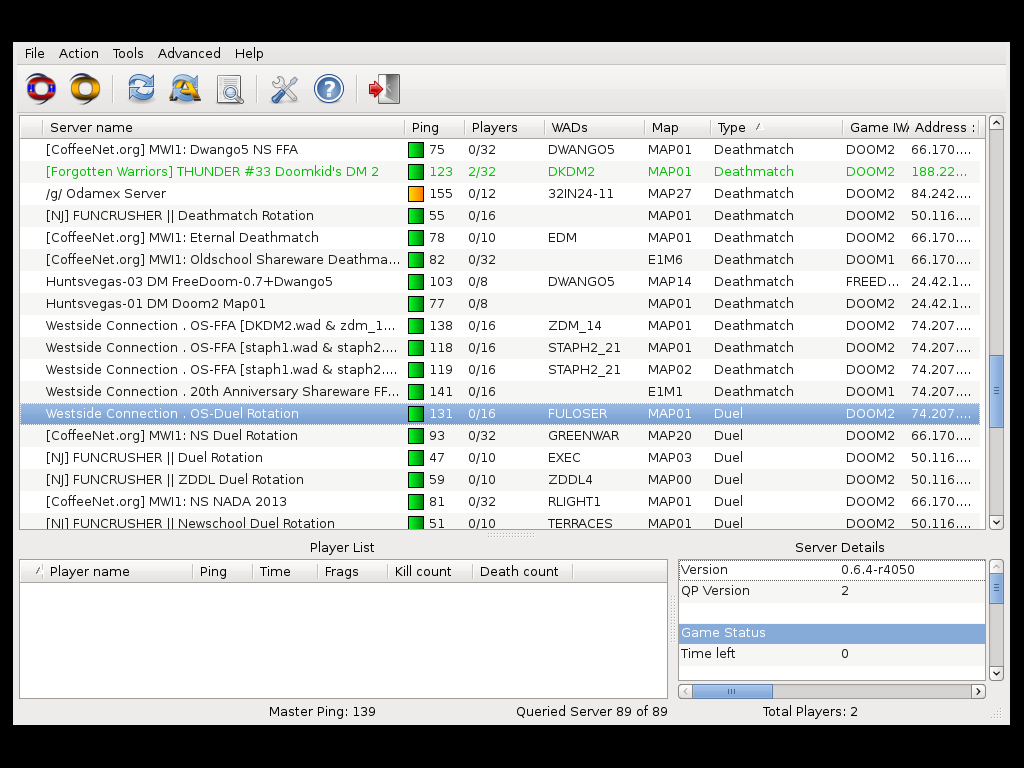Screen dimensions: 1024x768
Task: Click the blue question mark About icon
Action: pyautogui.click(x=329, y=89)
